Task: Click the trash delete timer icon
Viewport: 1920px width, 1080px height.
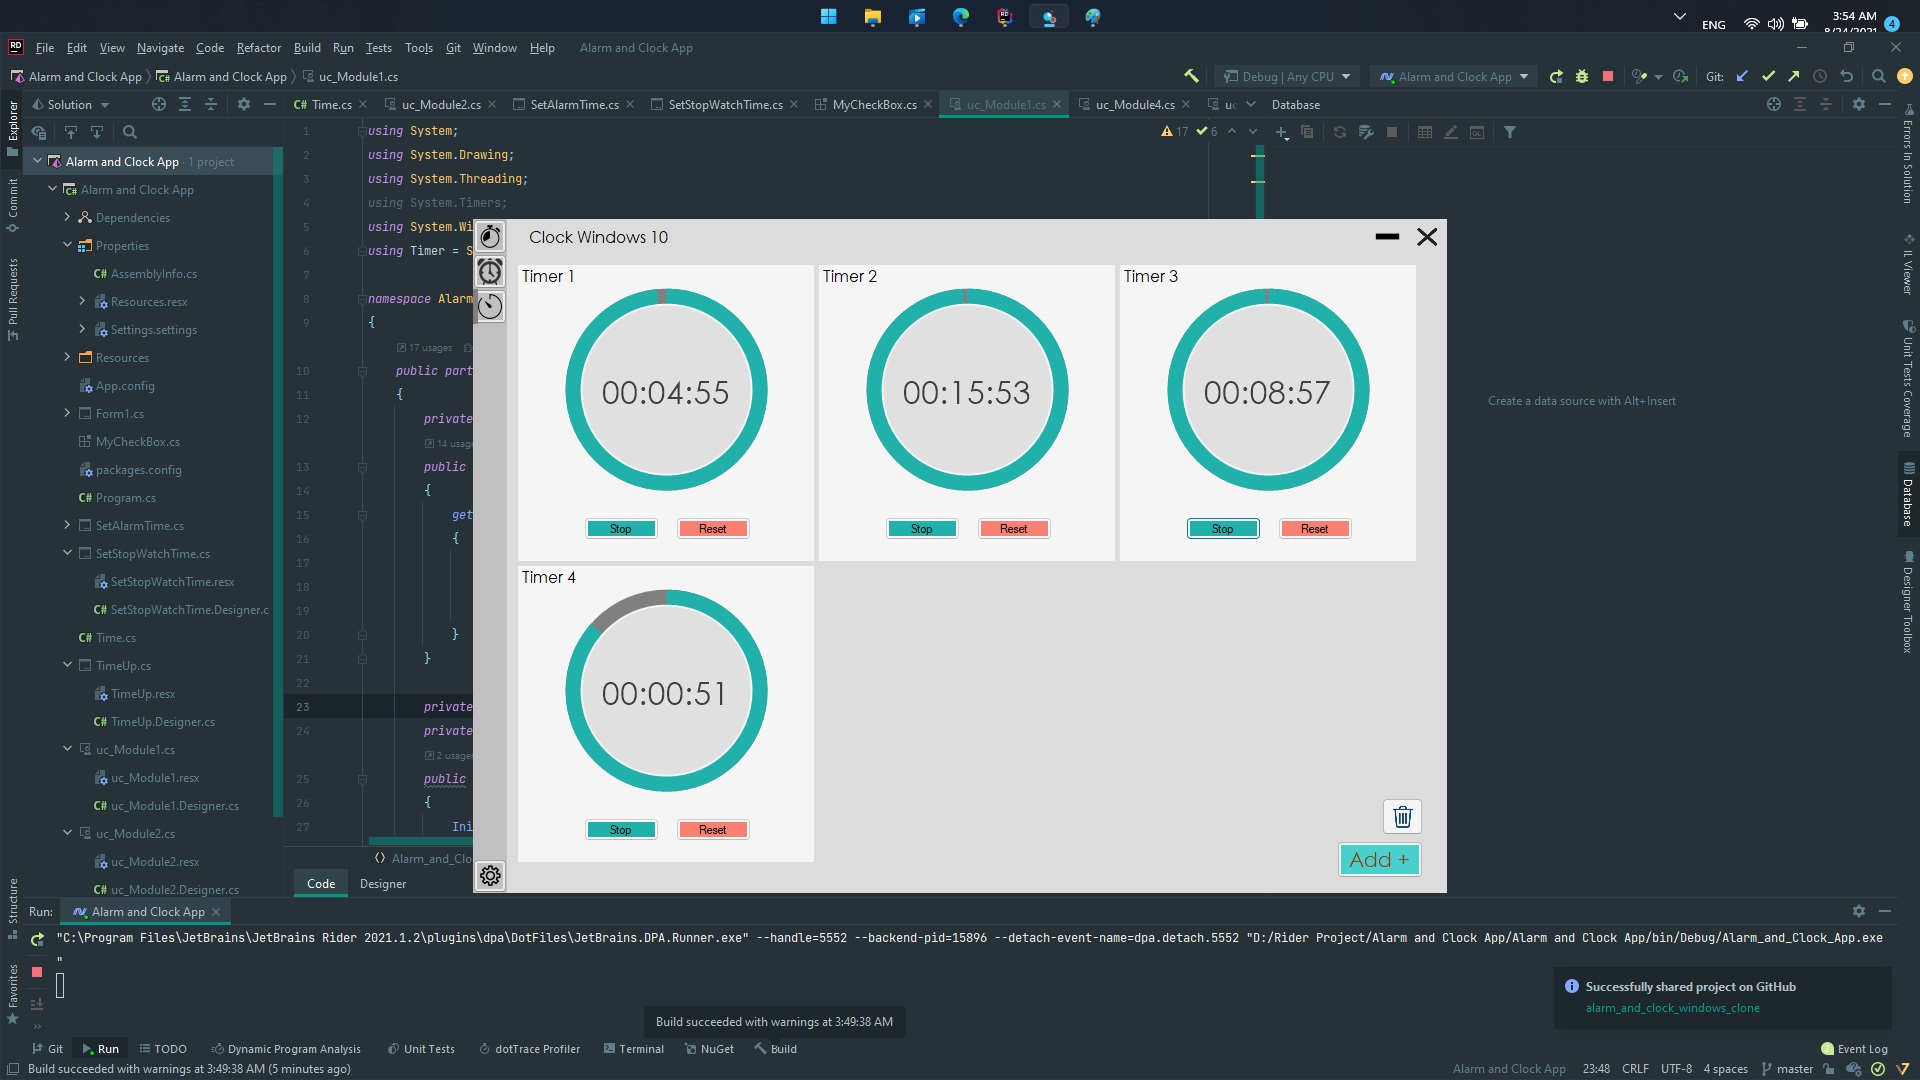Action: (1402, 817)
